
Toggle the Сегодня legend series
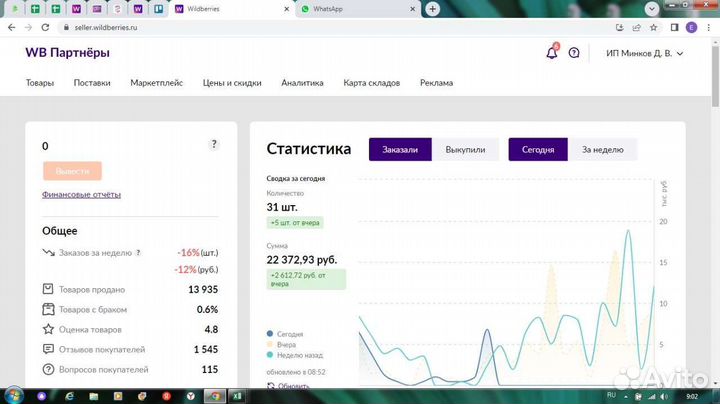285,334
